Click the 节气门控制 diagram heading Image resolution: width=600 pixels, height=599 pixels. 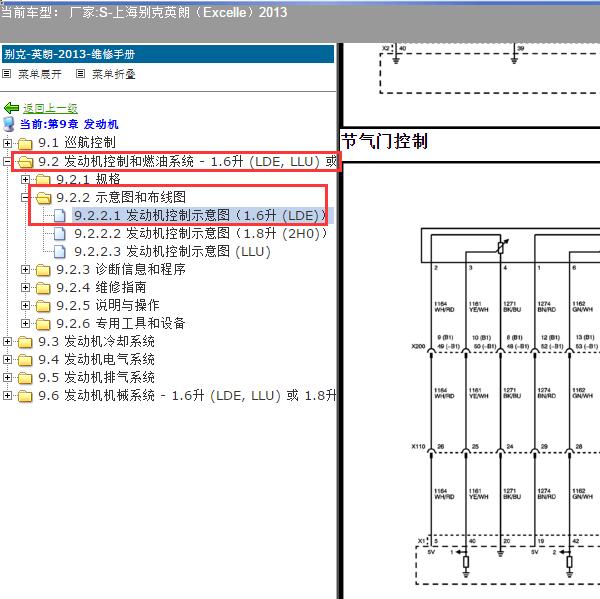pyautogui.click(x=384, y=141)
